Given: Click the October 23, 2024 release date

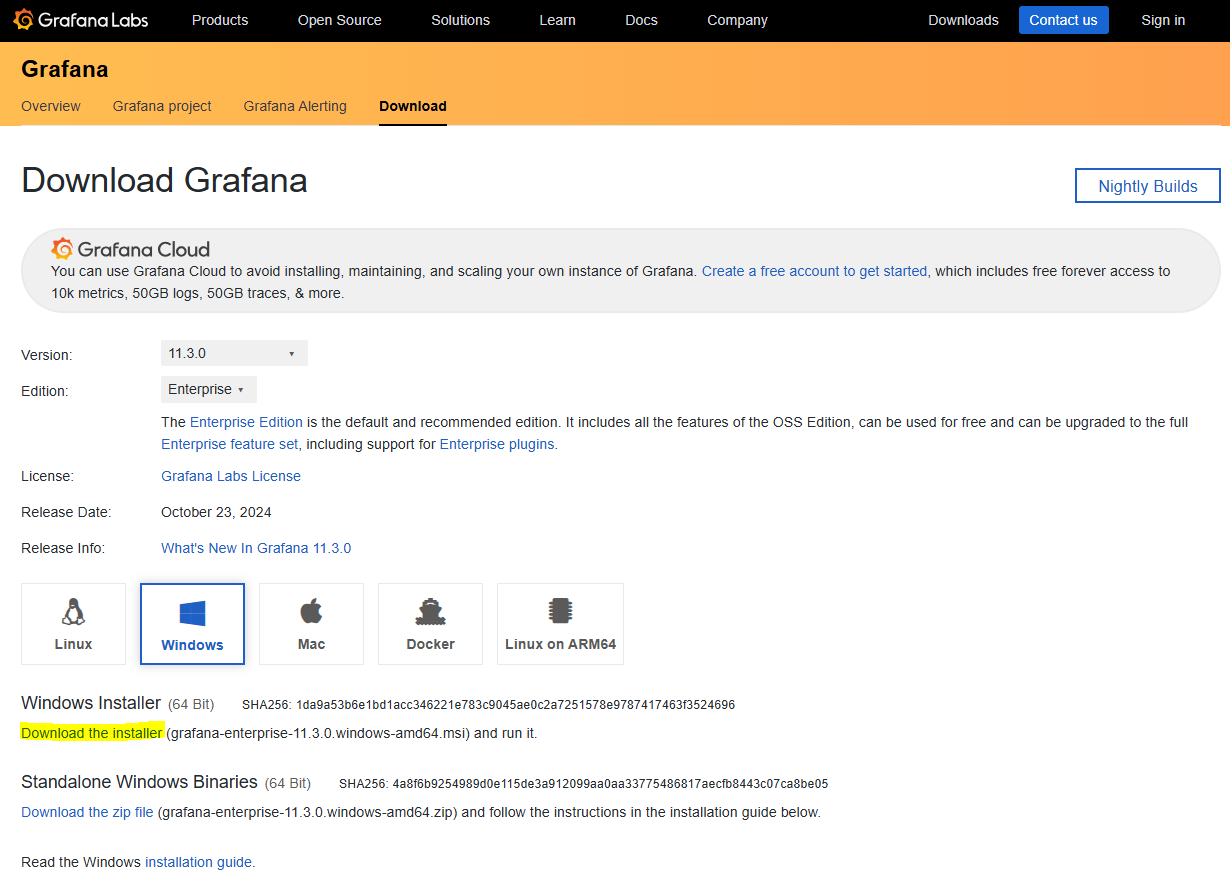Looking at the screenshot, I should coord(216,512).
